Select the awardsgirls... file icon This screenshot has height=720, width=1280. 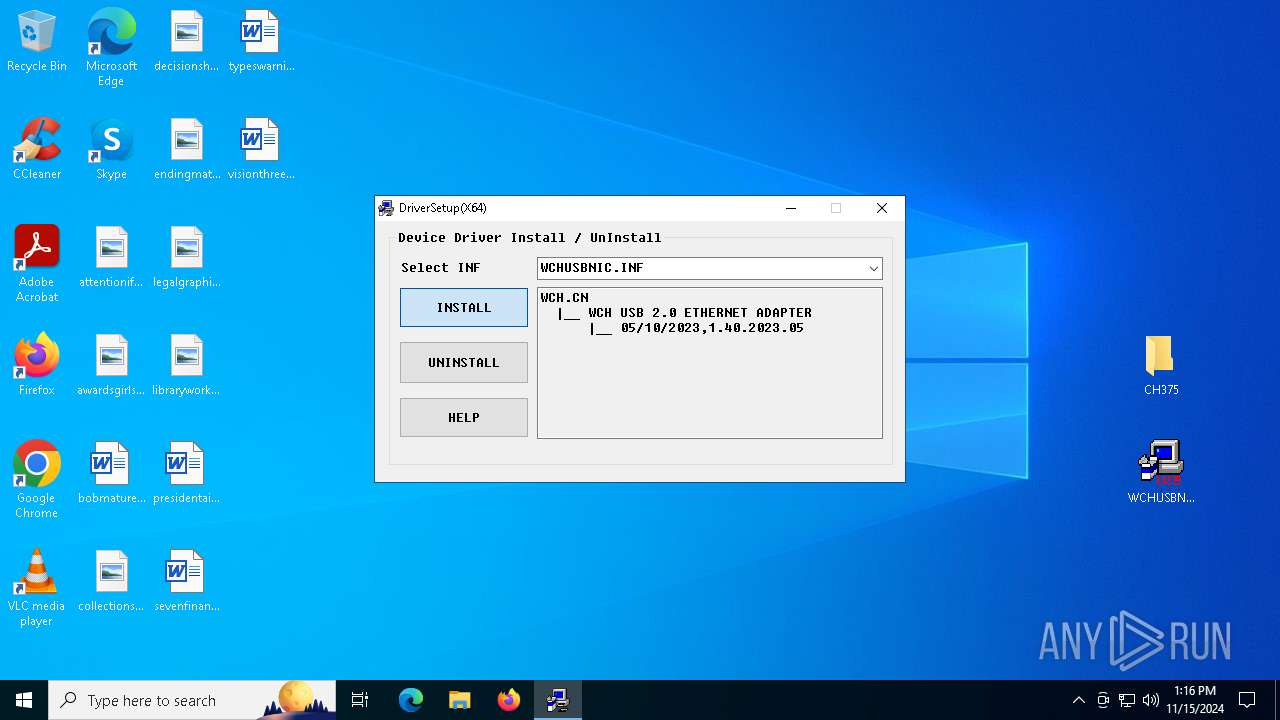pos(111,366)
